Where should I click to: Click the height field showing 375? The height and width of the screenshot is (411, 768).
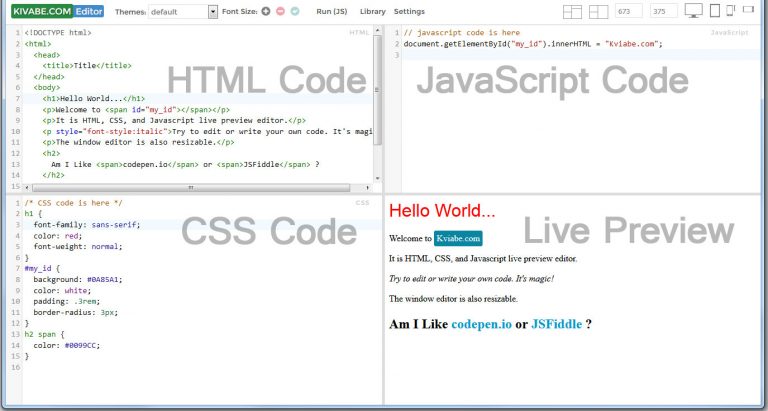point(664,11)
